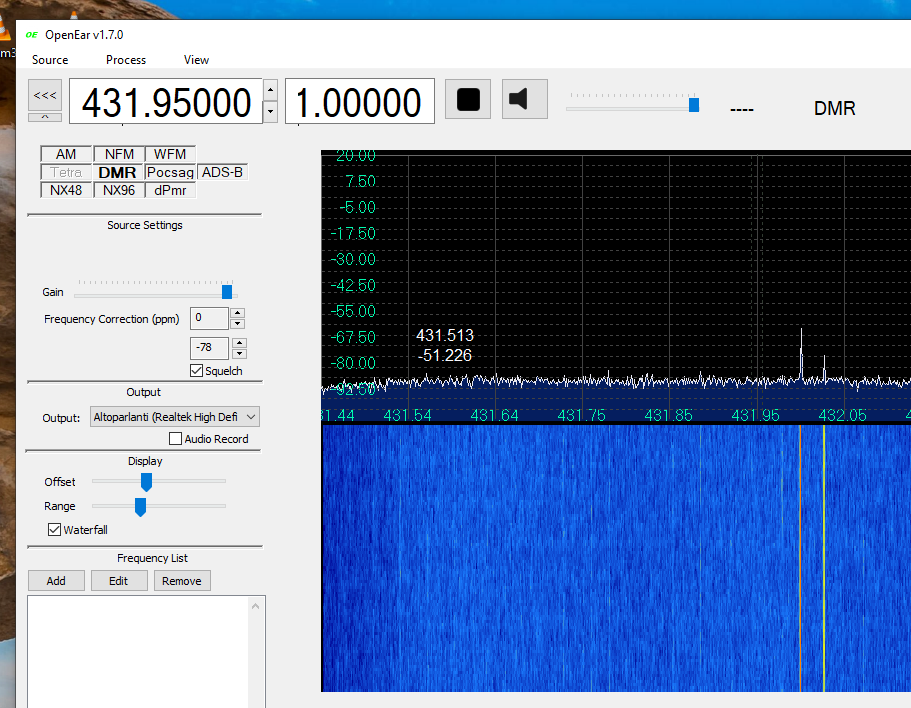
Task: Select WFM demodulation mode
Action: pyautogui.click(x=170, y=154)
